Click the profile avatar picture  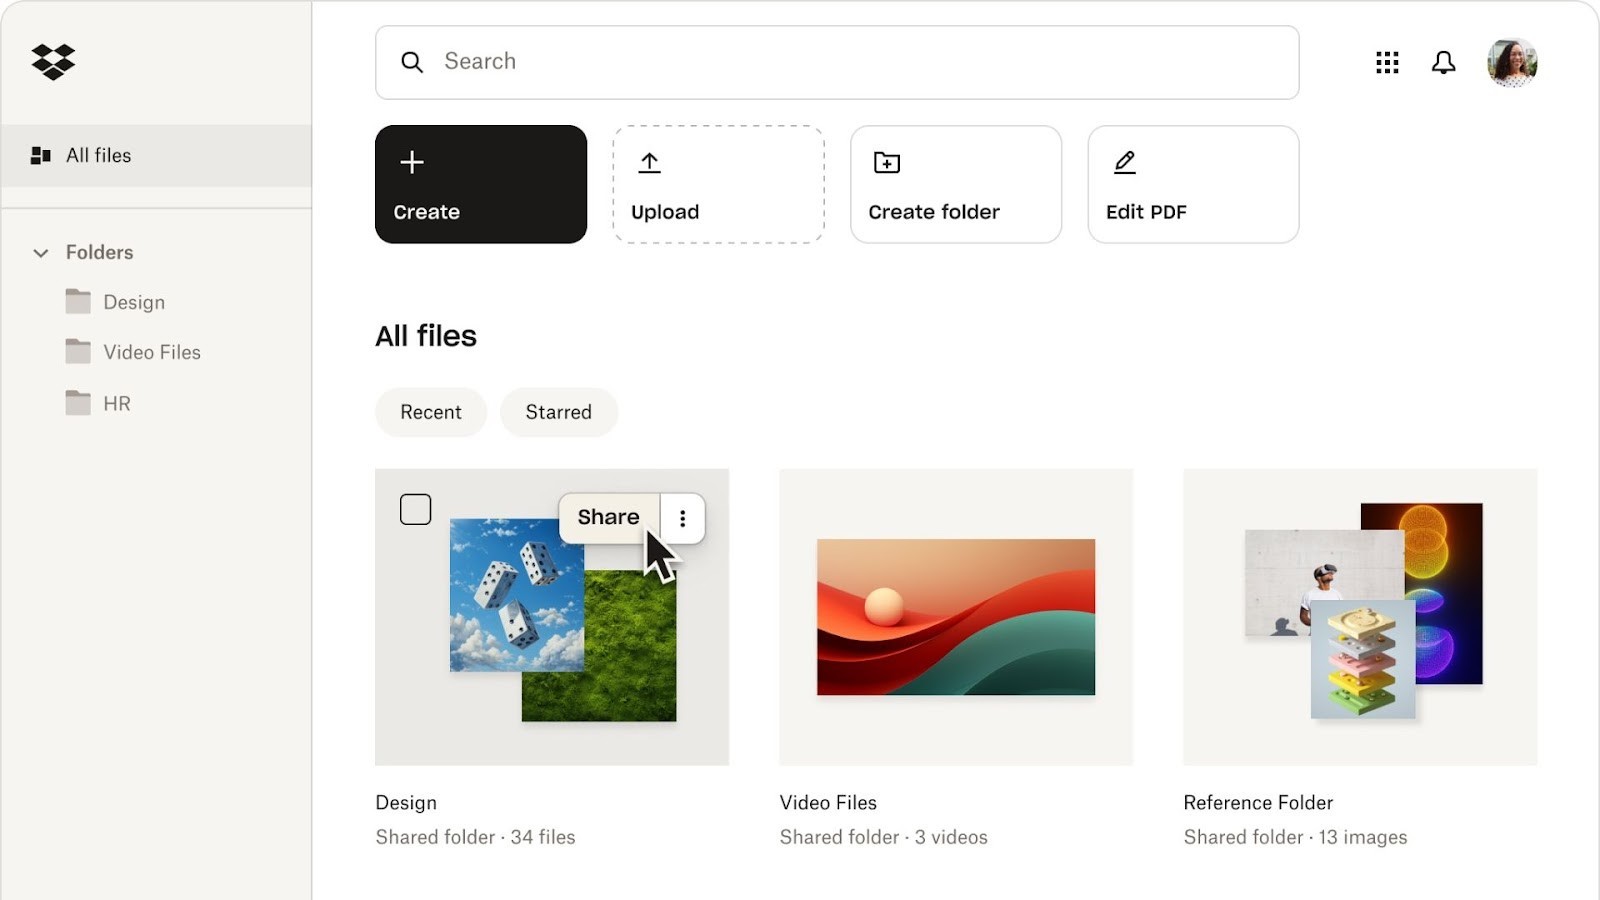point(1512,62)
